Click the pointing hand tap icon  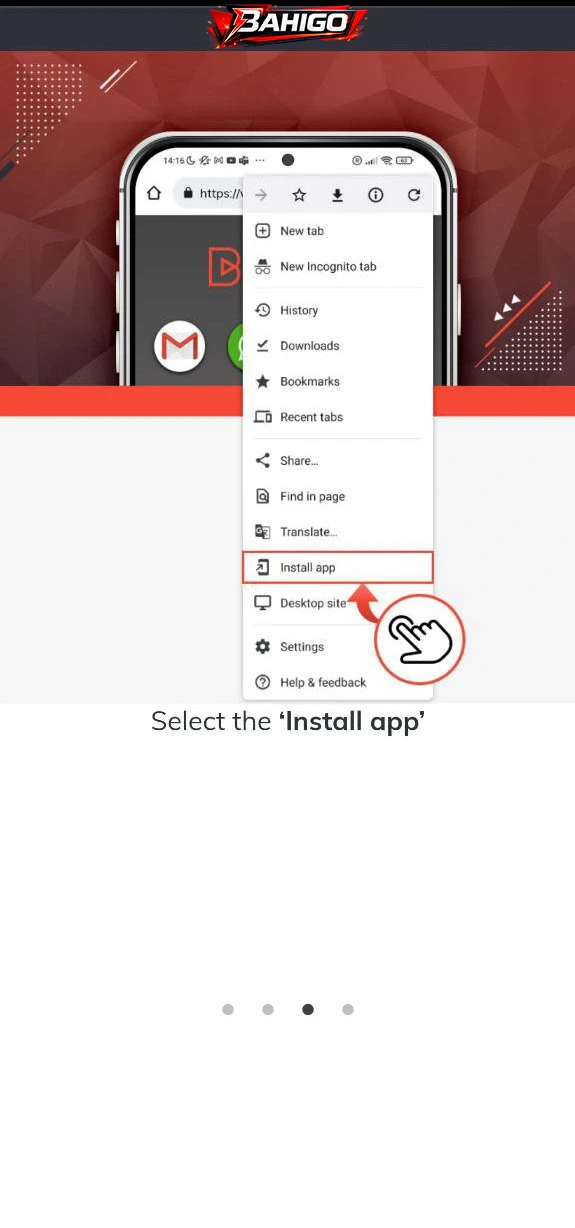[420, 640]
